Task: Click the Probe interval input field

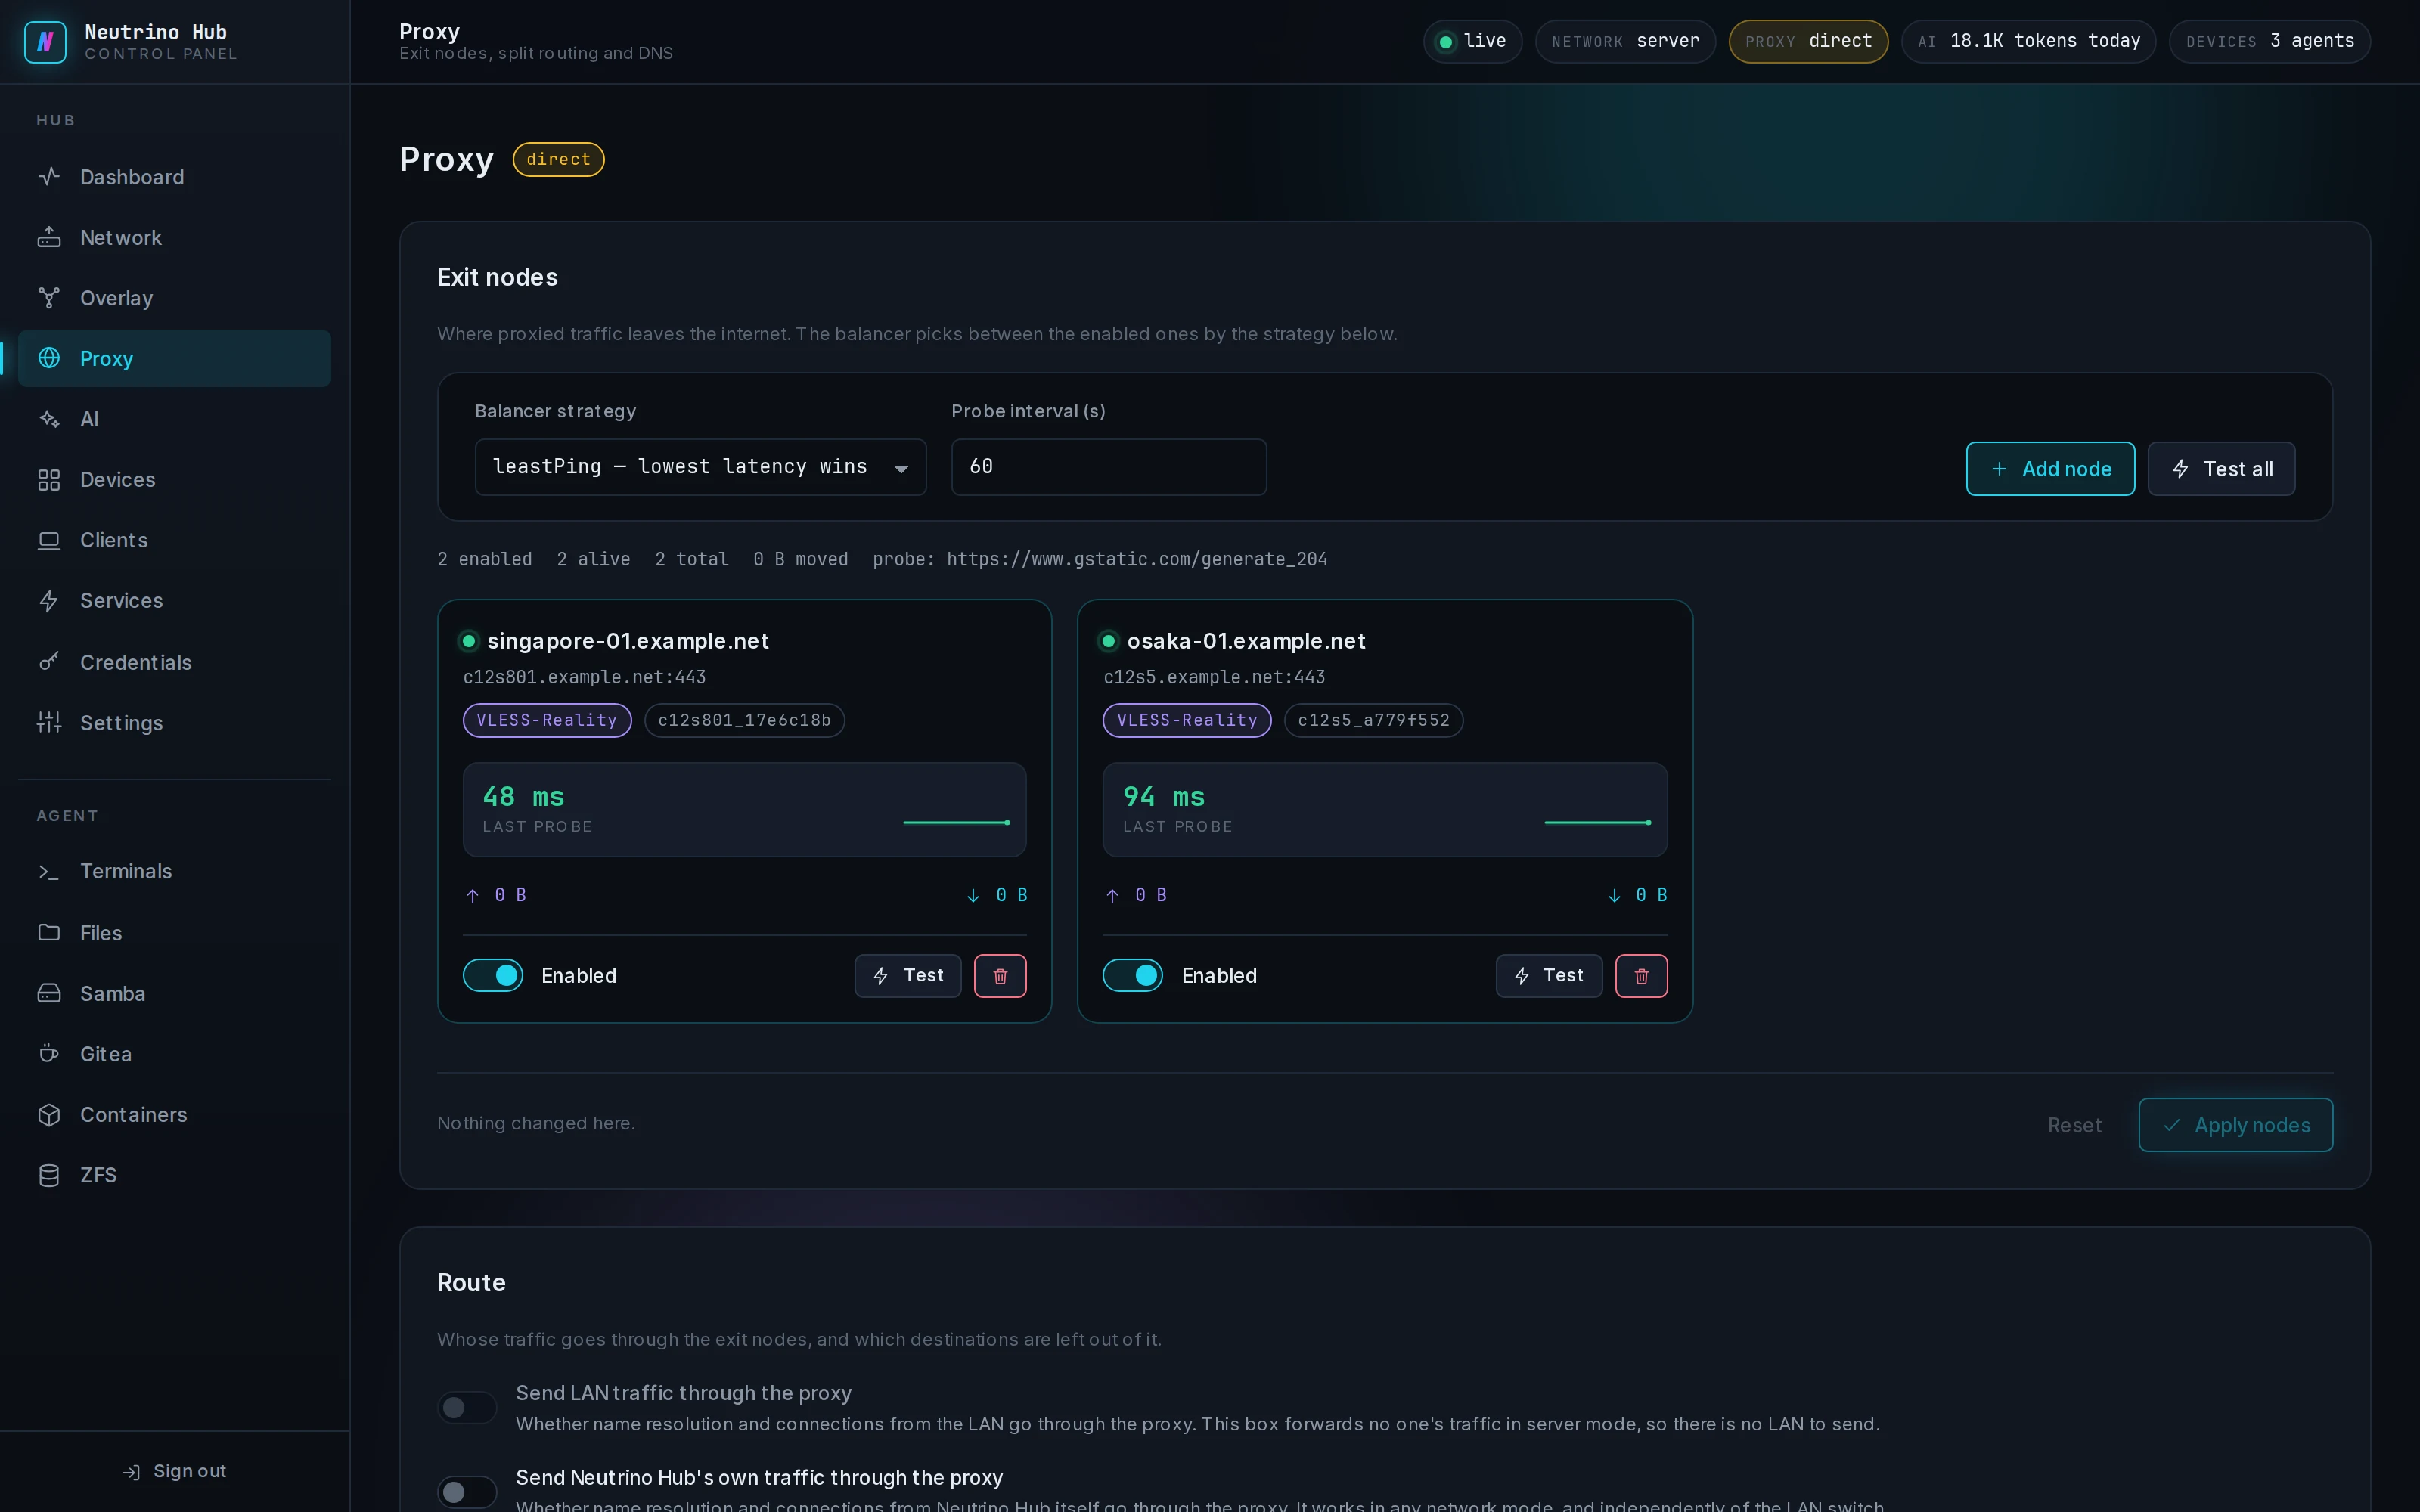Action: (x=1108, y=467)
